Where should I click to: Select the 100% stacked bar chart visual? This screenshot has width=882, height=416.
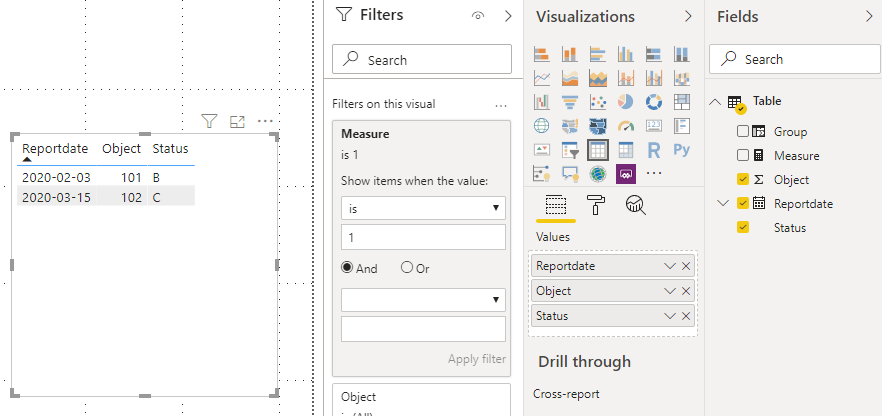pyautogui.click(x=654, y=55)
